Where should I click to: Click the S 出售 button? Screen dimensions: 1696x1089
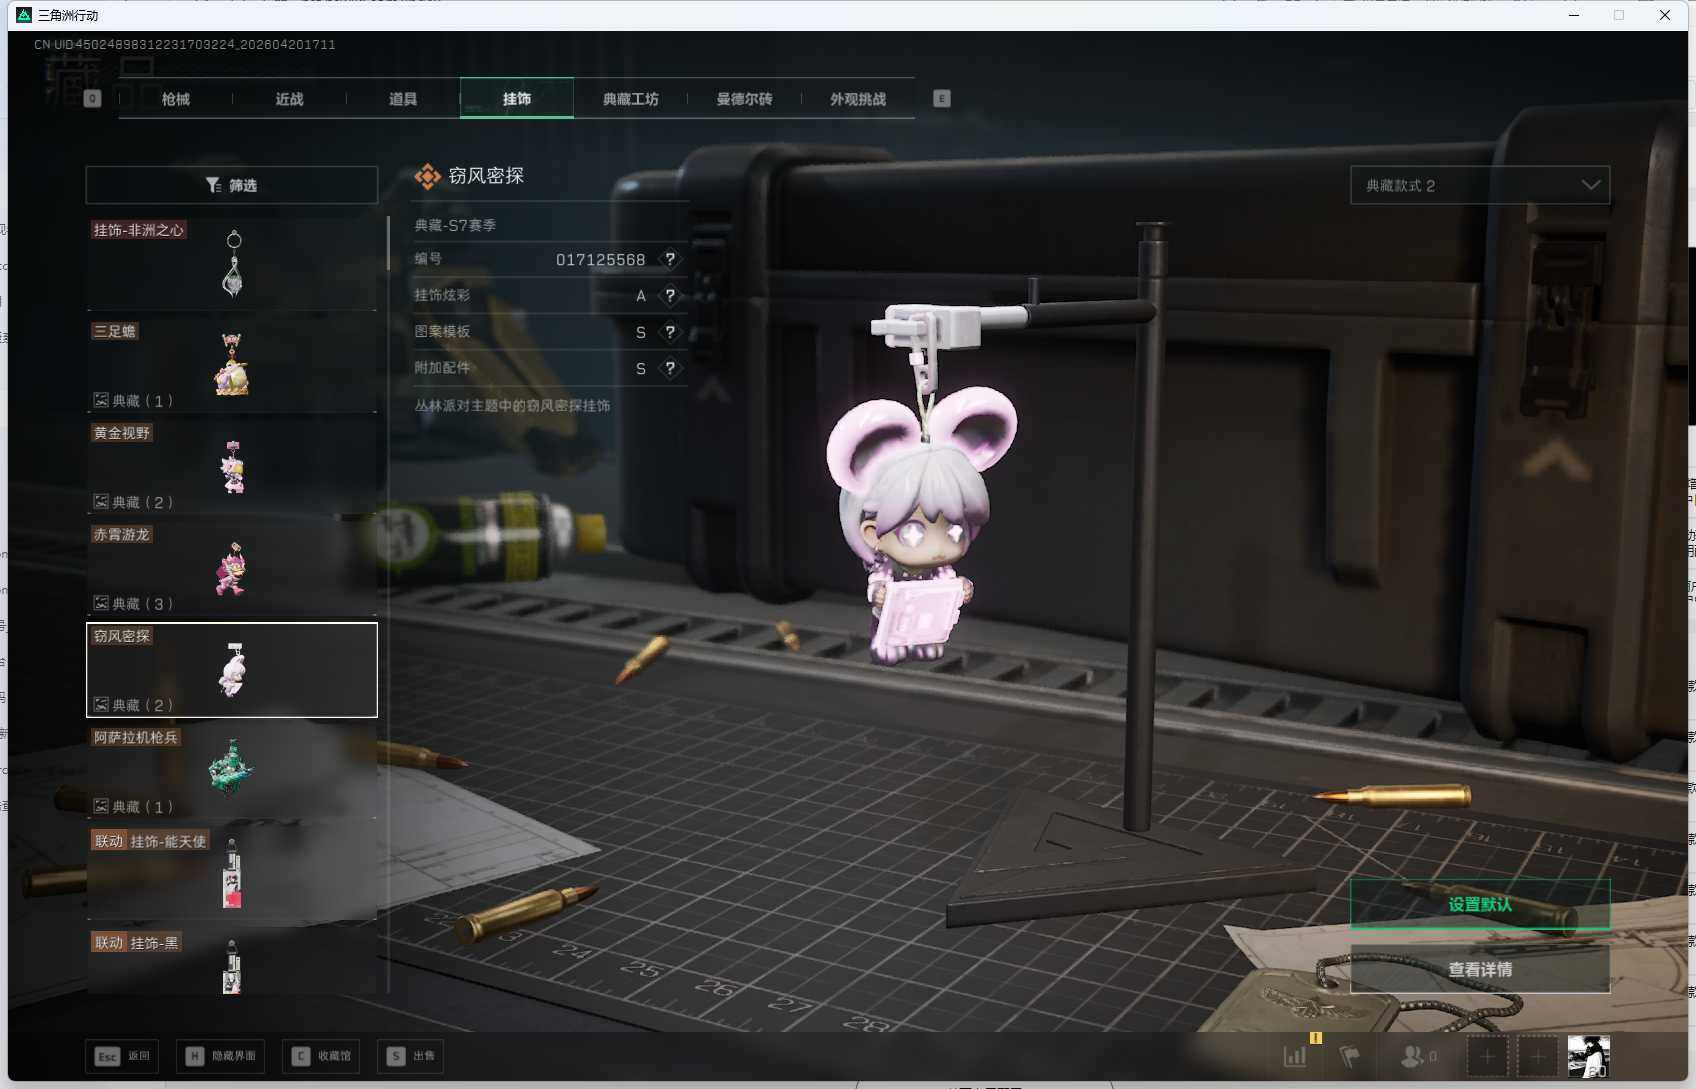click(x=411, y=1056)
